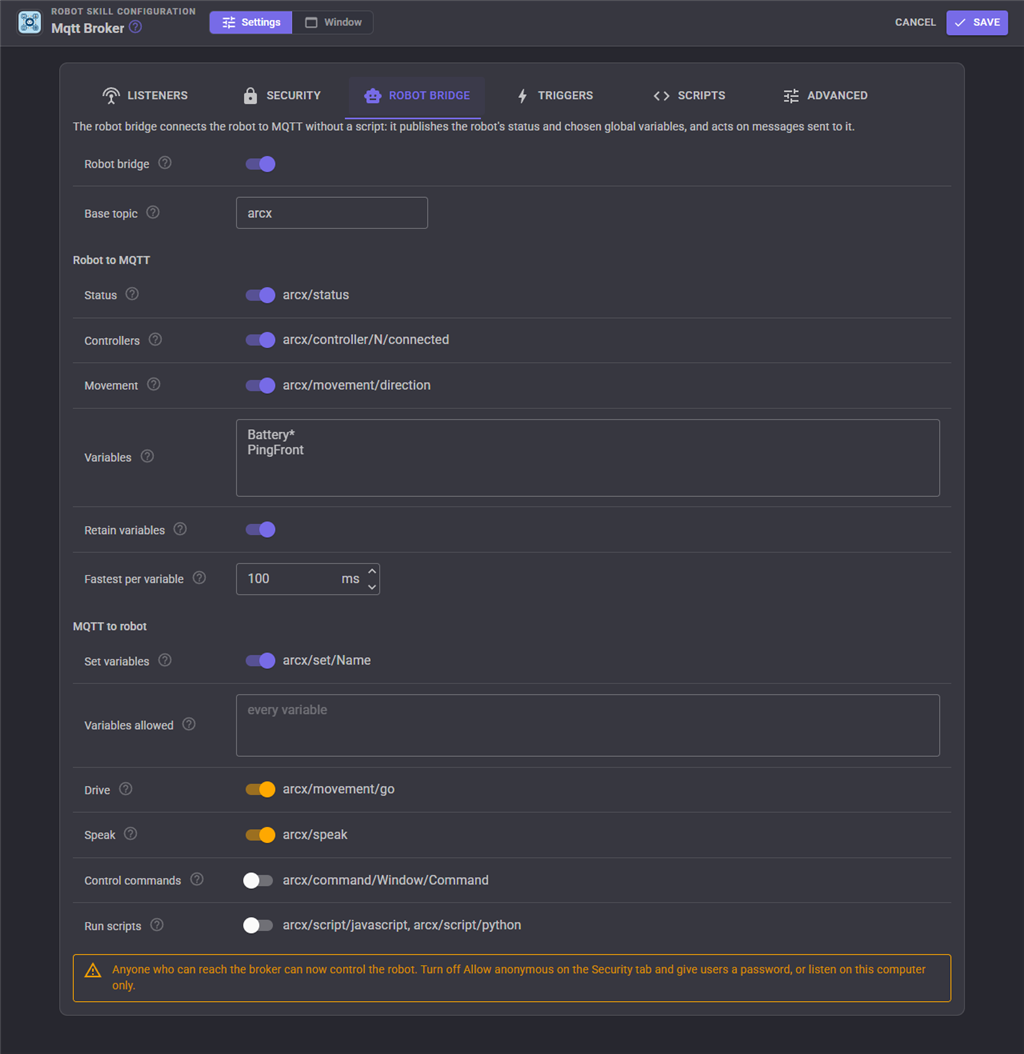Image resolution: width=1024 pixels, height=1054 pixels.
Task: Click the Mqtt Broker skill logo icon
Action: click(30, 22)
